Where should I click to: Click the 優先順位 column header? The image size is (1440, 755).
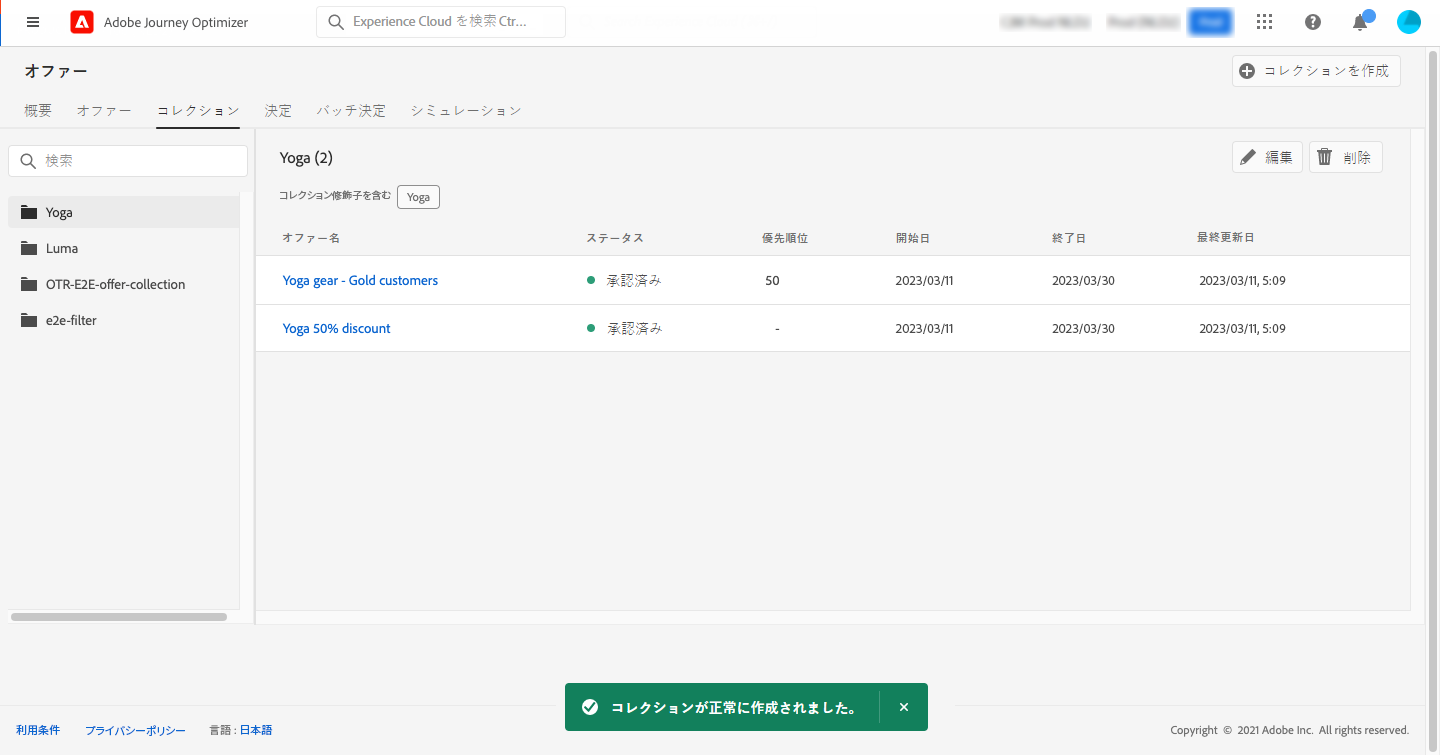(x=785, y=238)
